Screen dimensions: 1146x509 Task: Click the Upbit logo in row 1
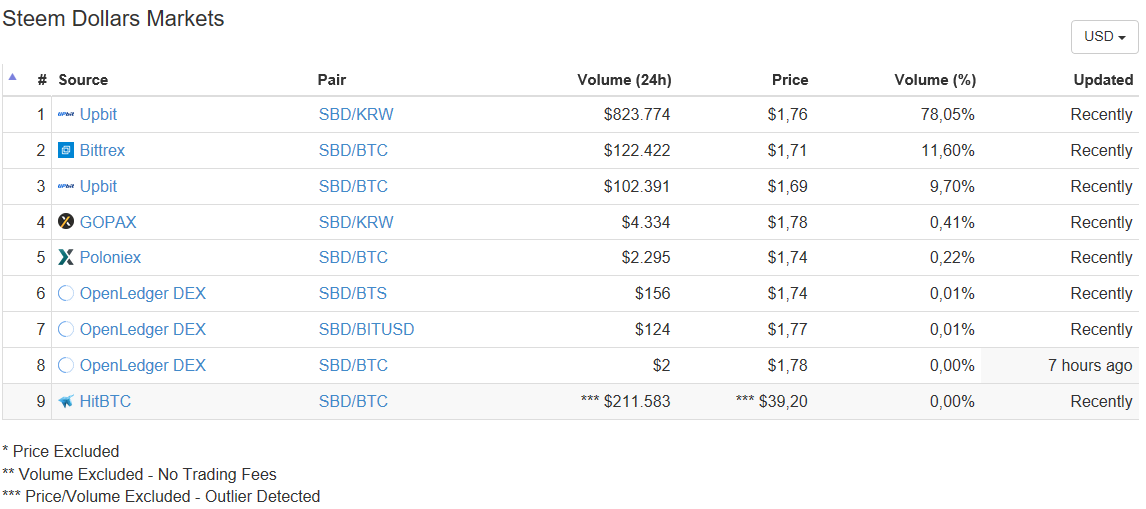[x=66, y=115]
